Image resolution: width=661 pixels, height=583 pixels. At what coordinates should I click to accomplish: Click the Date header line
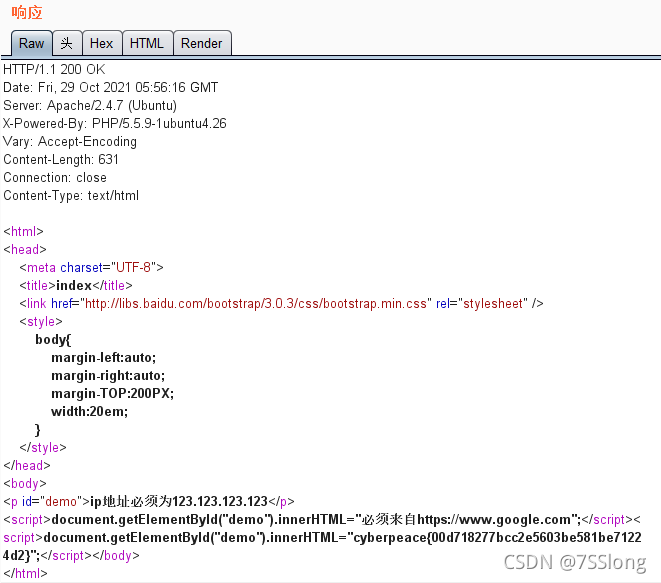click(110, 87)
